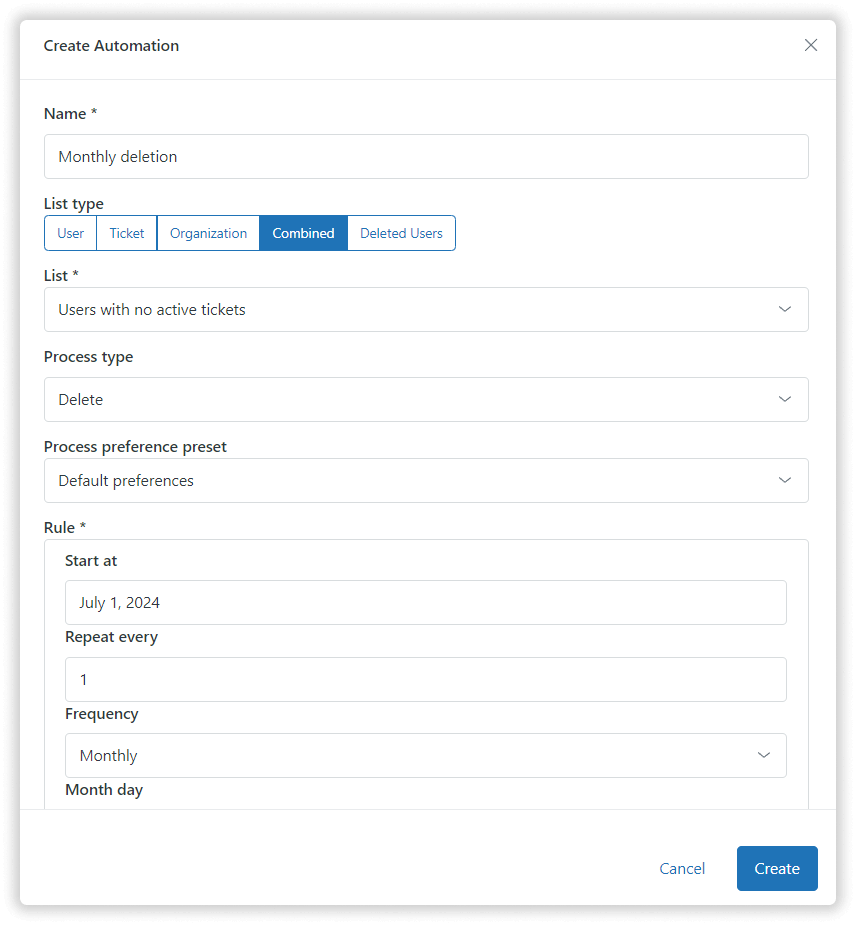The width and height of the screenshot is (856, 925).
Task: Select the User list type
Action: [x=71, y=233]
